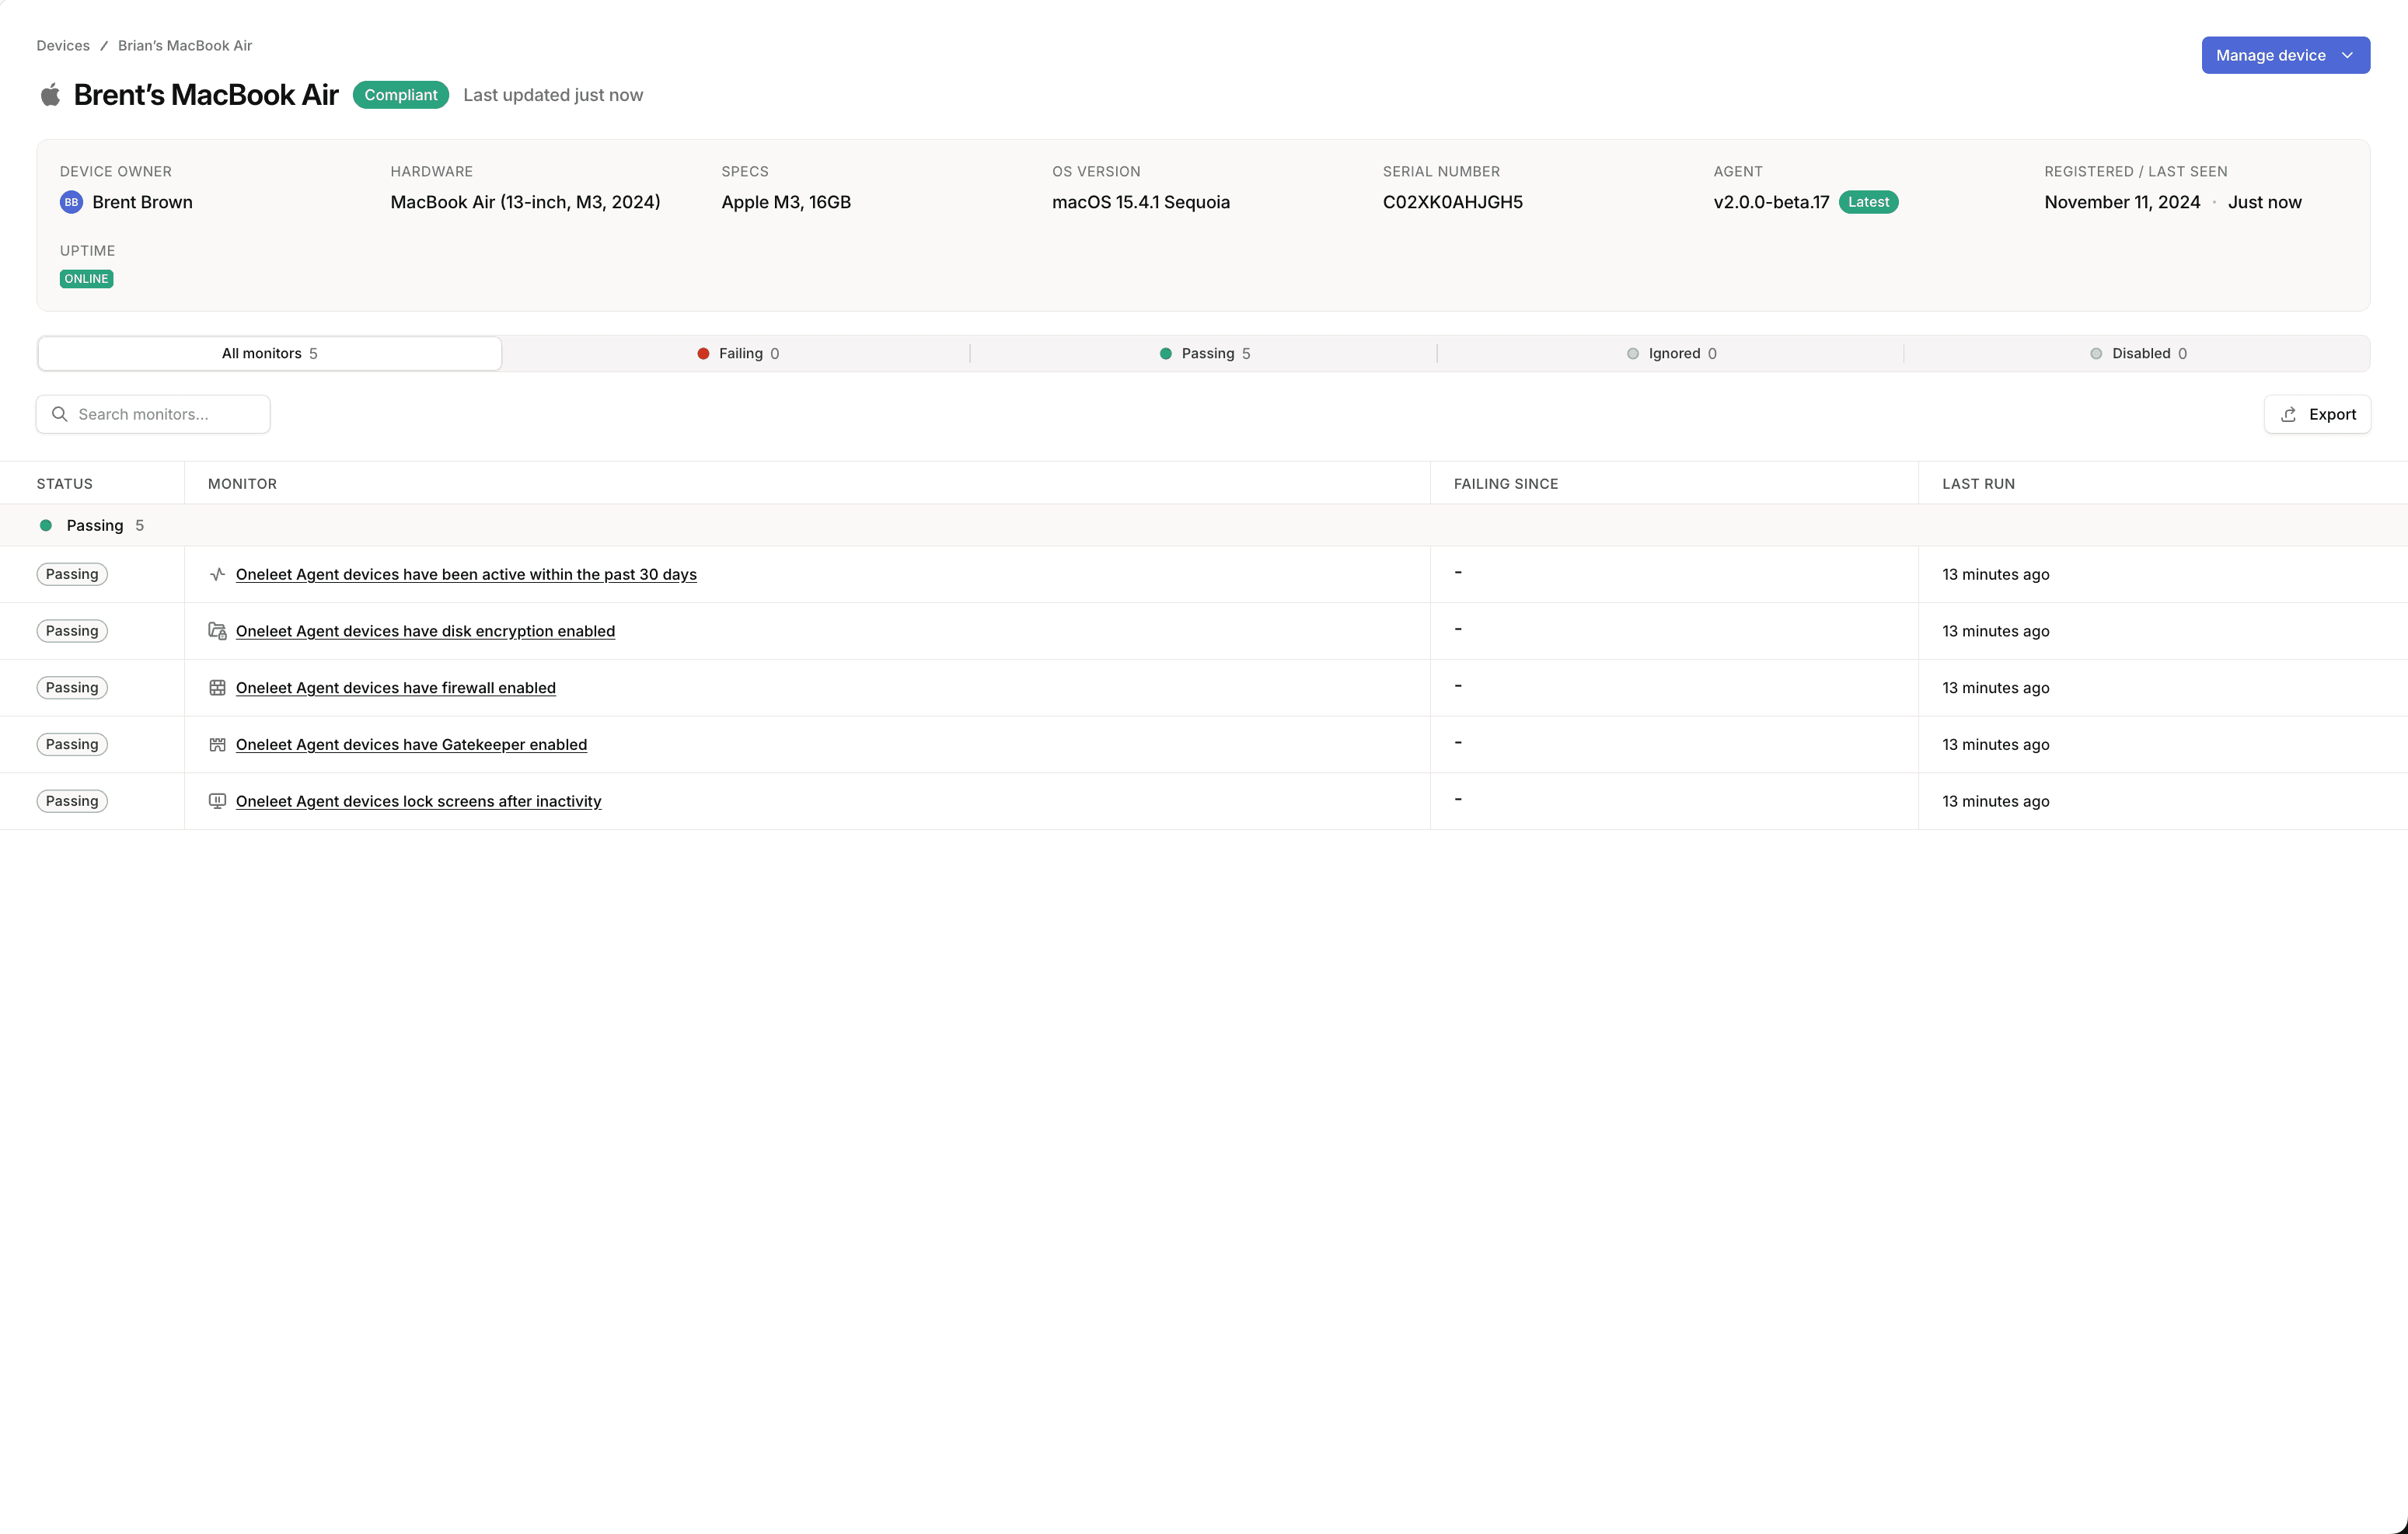Click the disk encryption folder-lock icon
Screen dimensions: 2408x1534
click(x=217, y=631)
